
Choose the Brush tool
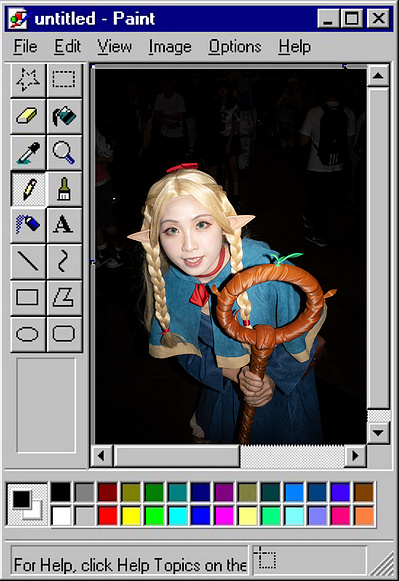(x=64, y=189)
